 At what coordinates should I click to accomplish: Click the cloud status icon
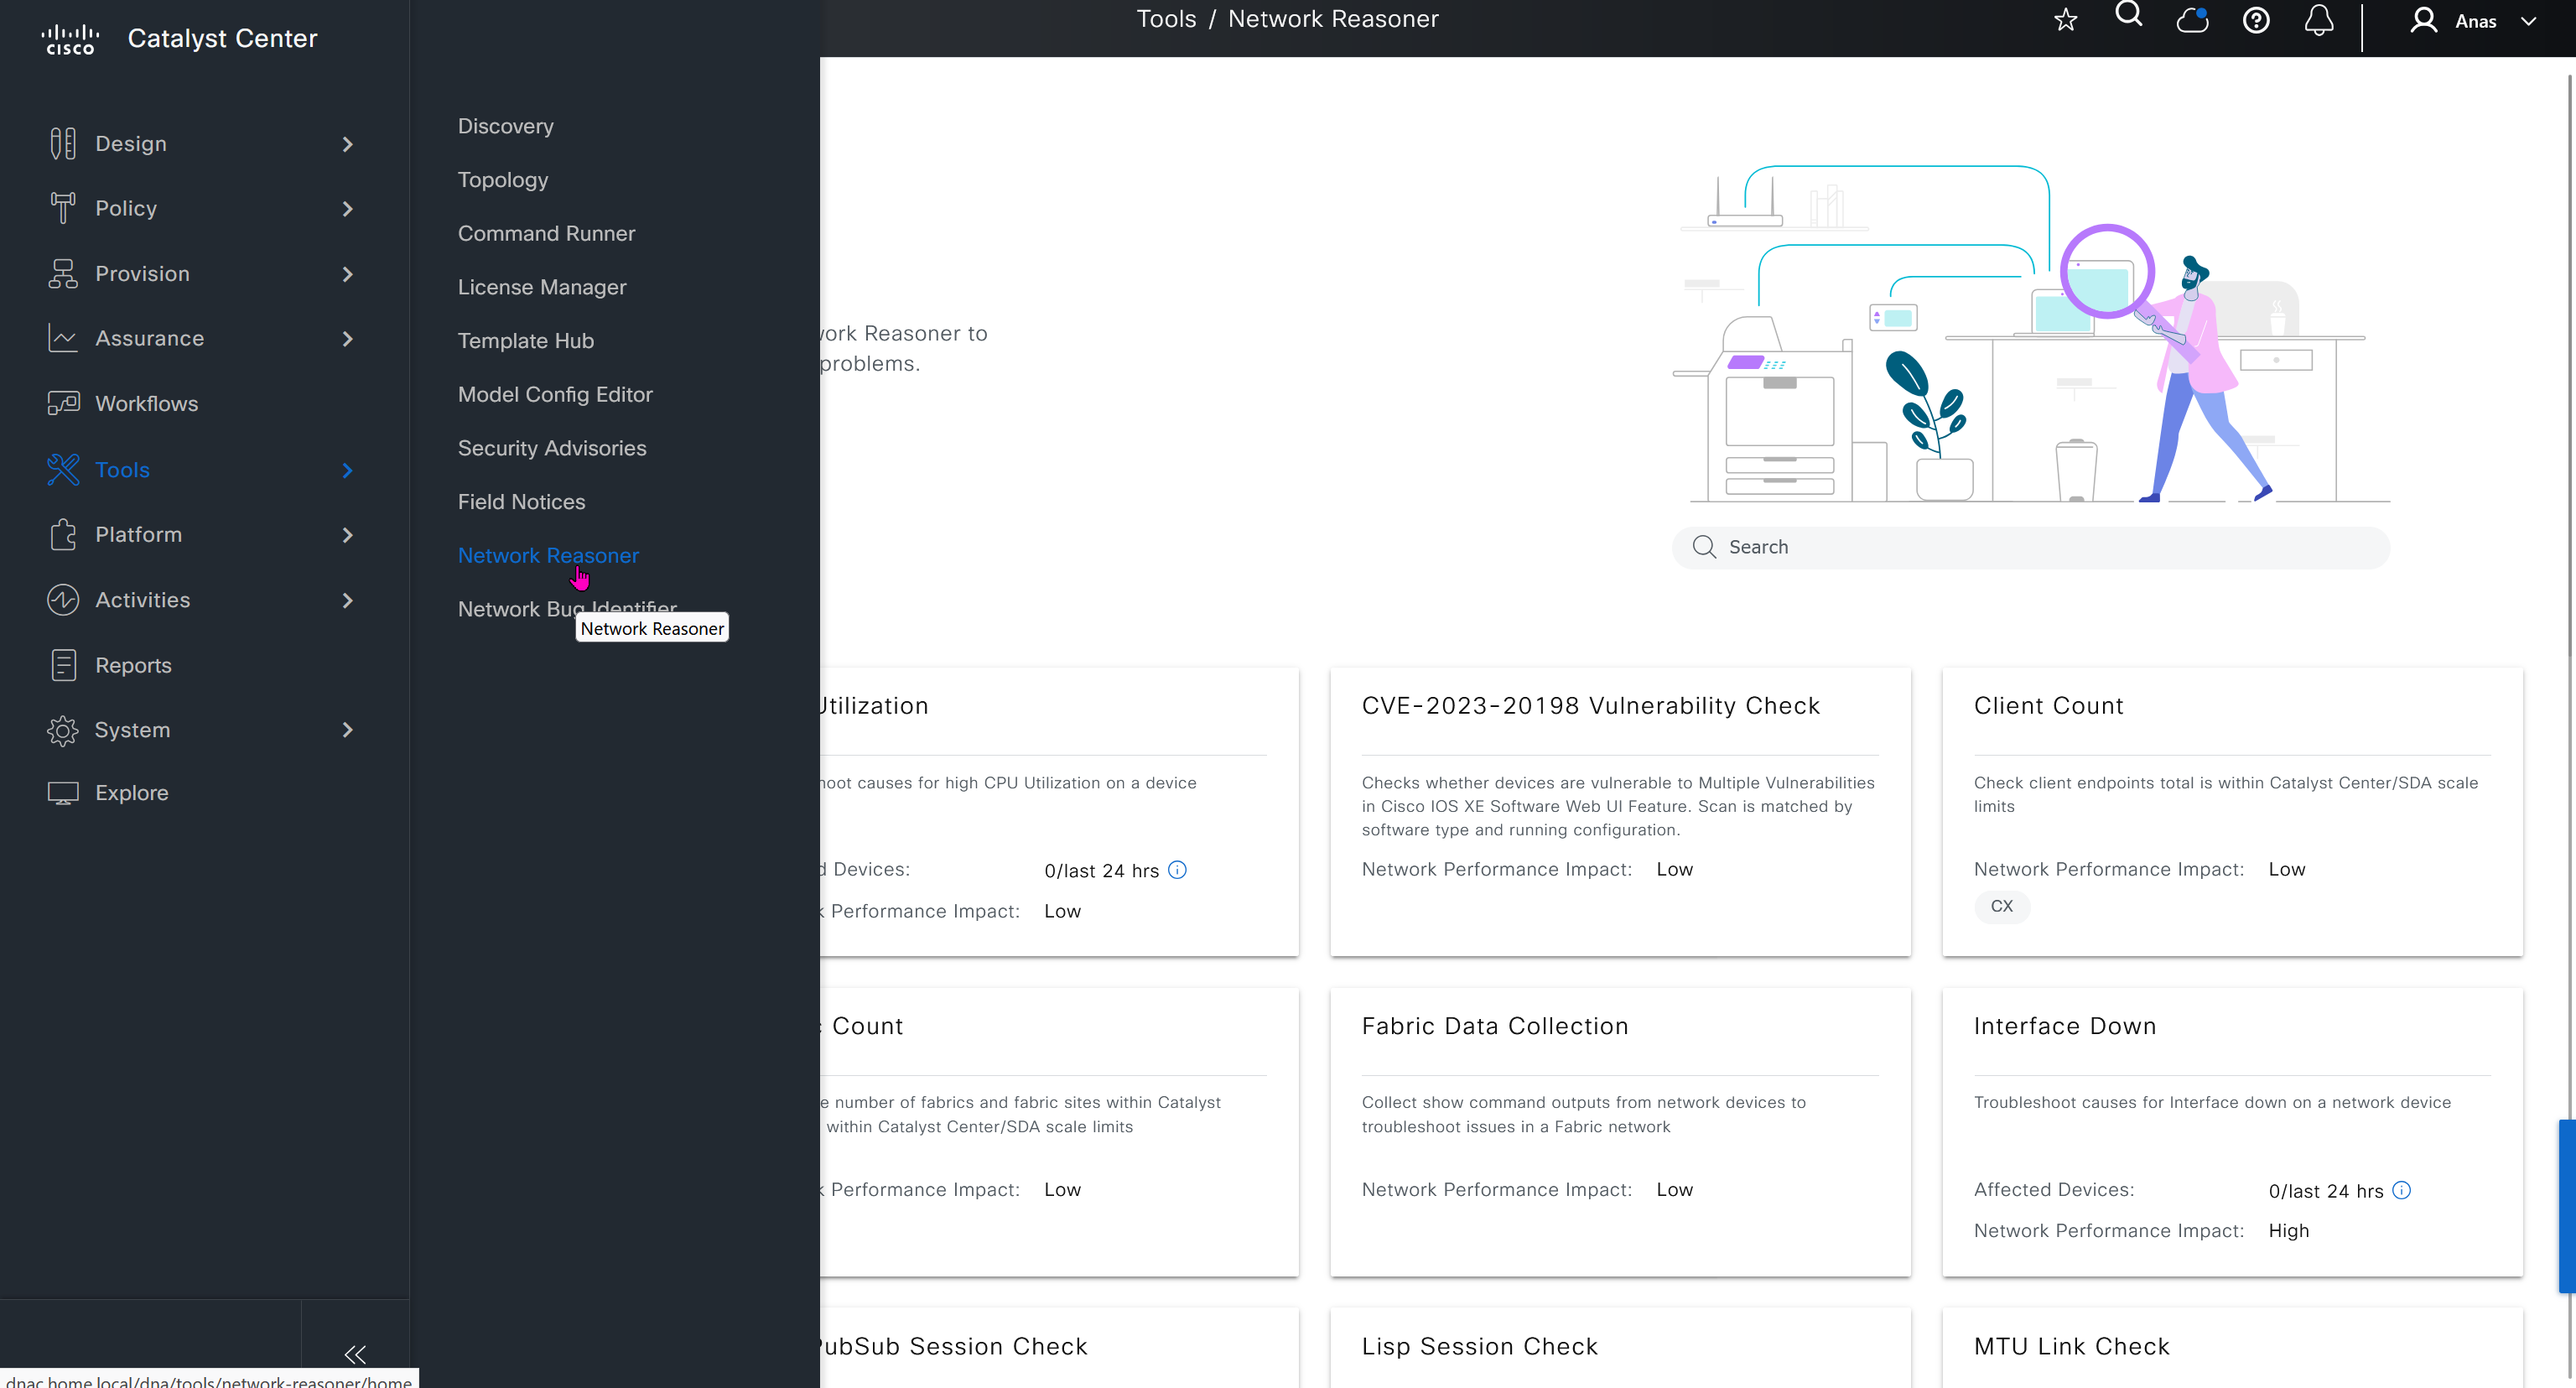pos(2192,20)
